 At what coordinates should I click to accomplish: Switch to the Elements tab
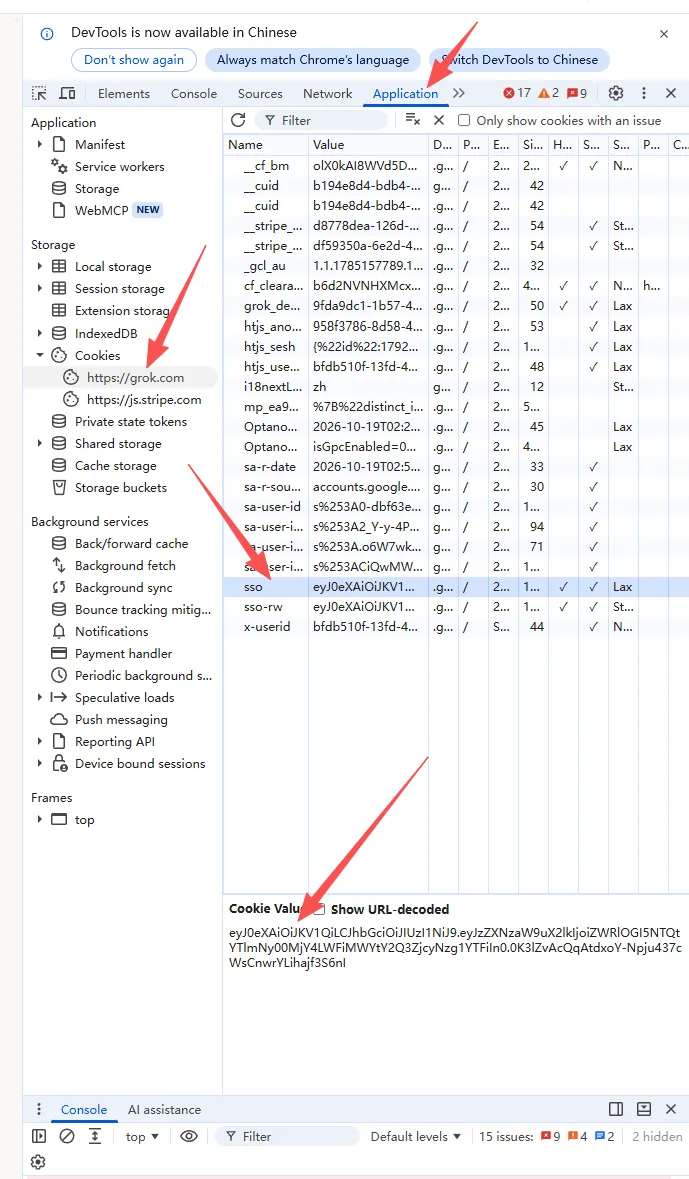click(123, 93)
